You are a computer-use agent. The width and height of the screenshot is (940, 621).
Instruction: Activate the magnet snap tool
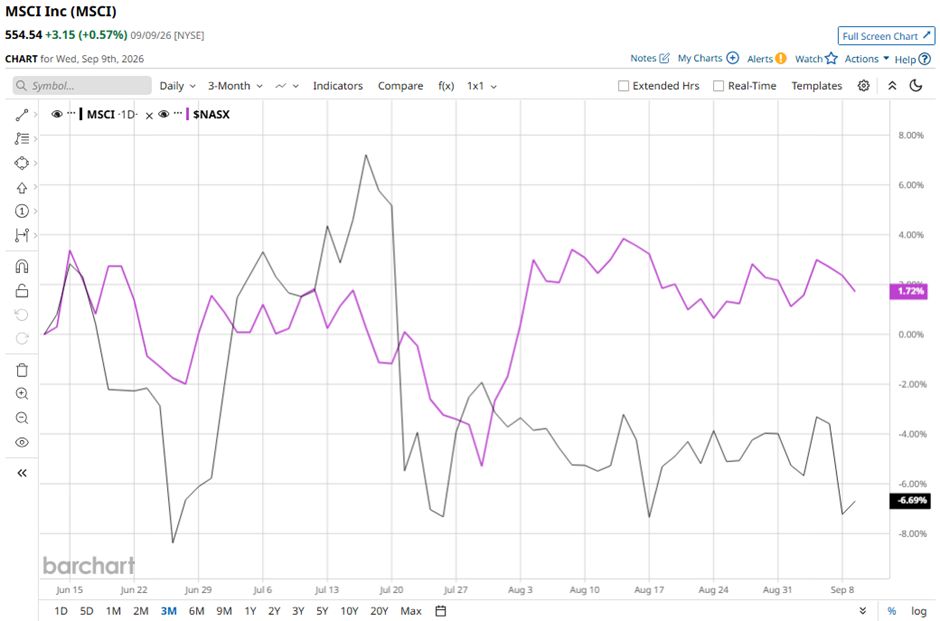tap(22, 266)
